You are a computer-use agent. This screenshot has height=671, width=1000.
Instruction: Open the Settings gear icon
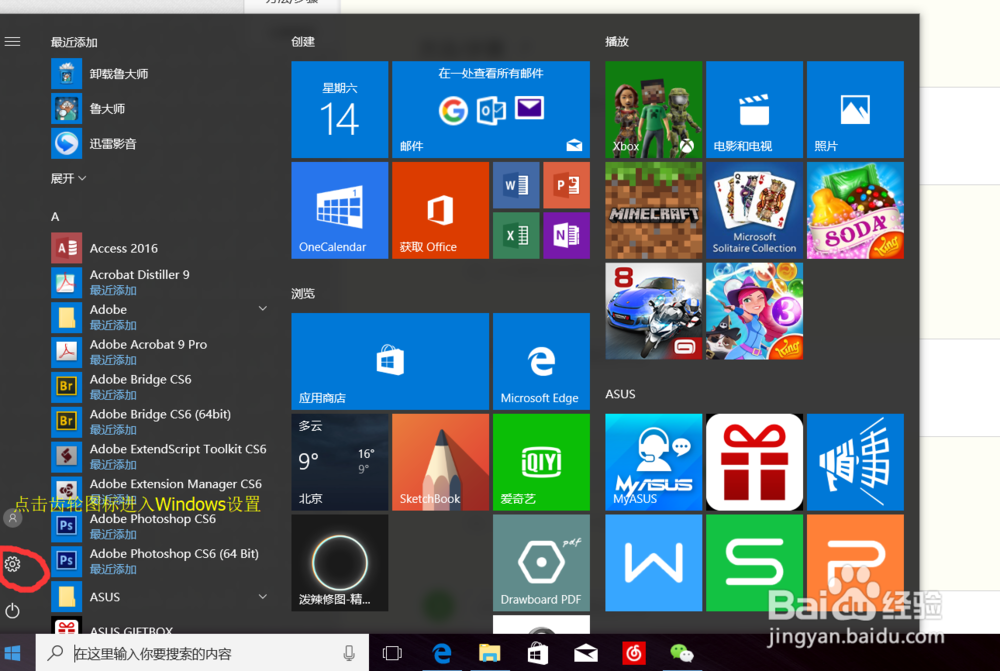click(12, 564)
